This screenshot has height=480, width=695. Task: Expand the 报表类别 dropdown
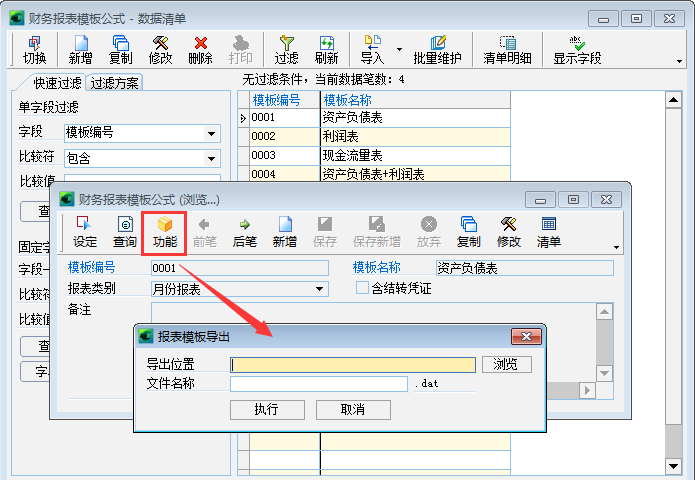pyautogui.click(x=320, y=289)
